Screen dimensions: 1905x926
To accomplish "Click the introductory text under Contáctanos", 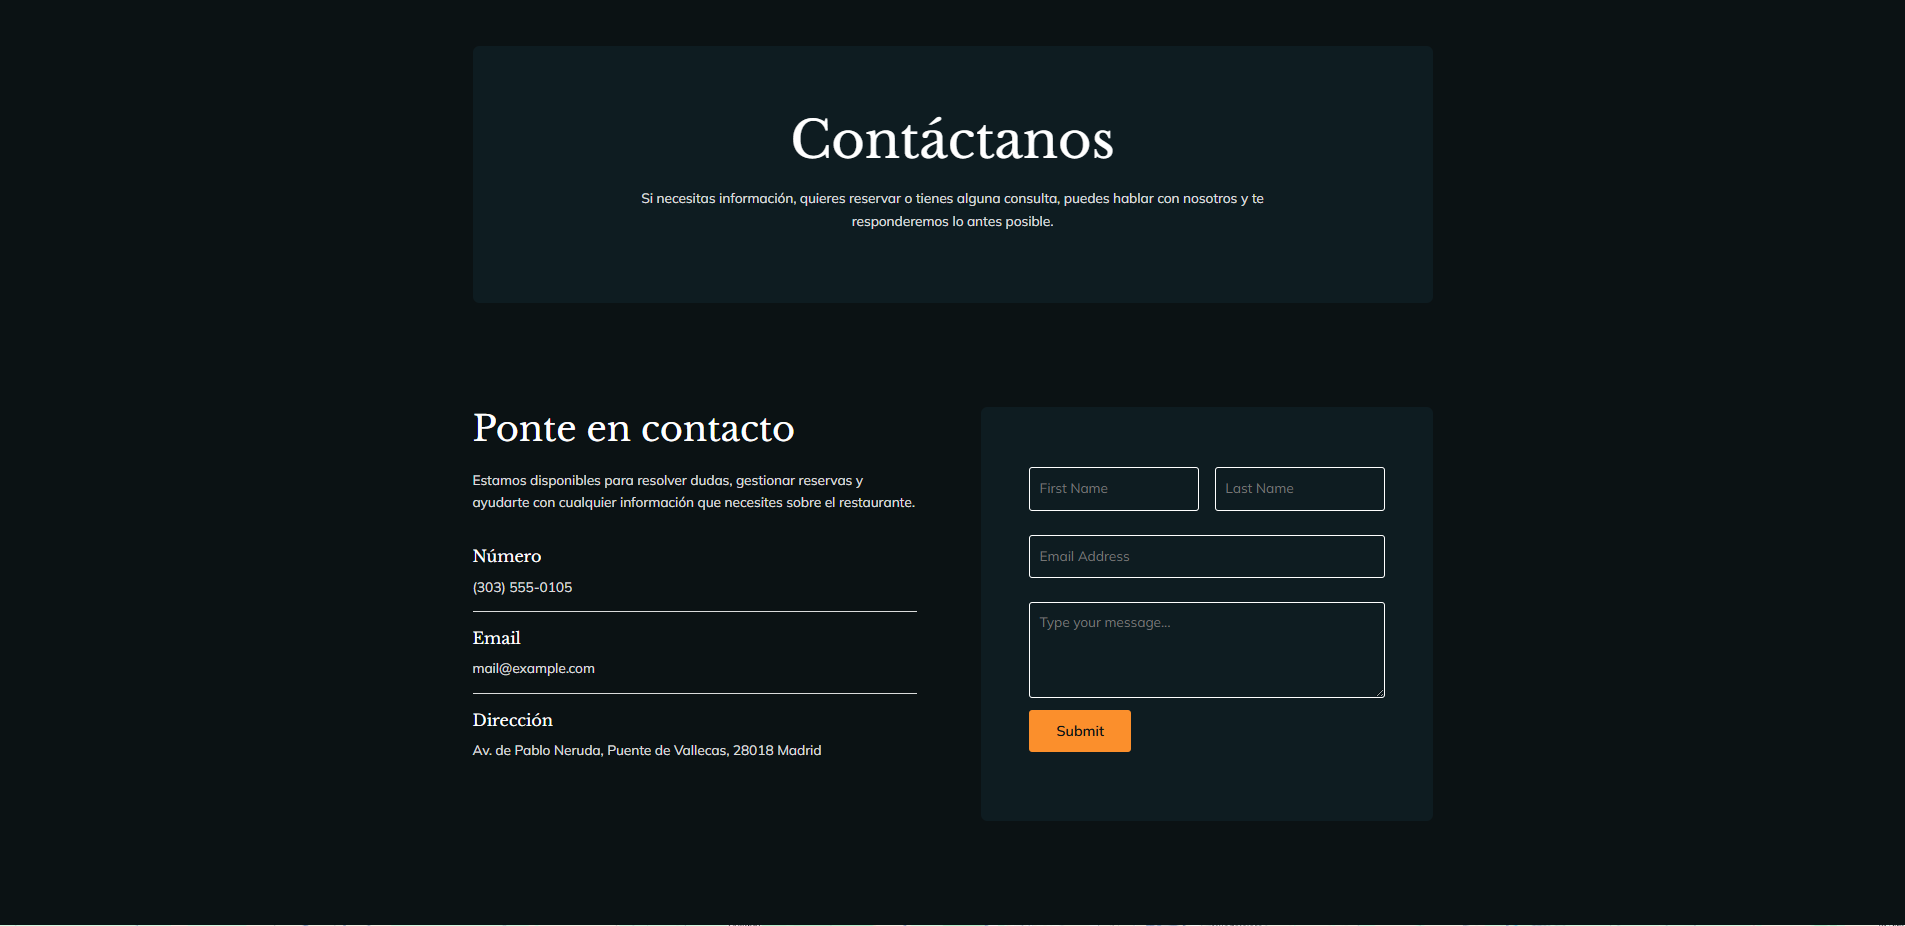I will 952,210.
